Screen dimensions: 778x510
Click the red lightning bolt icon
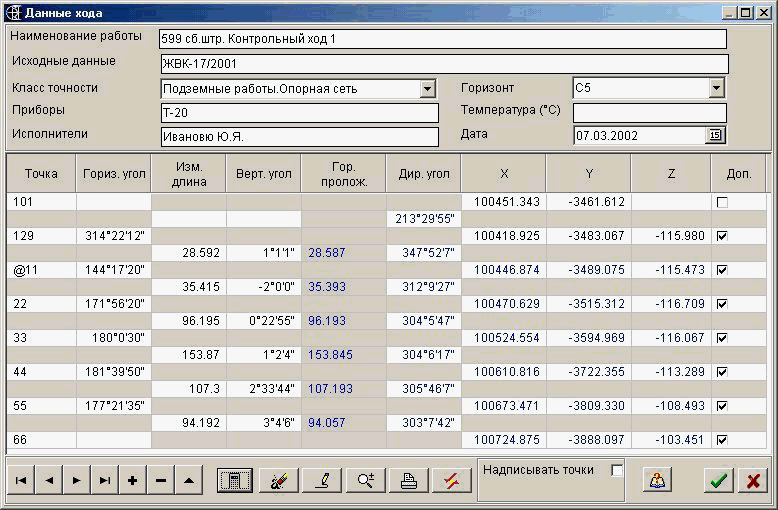coord(452,480)
